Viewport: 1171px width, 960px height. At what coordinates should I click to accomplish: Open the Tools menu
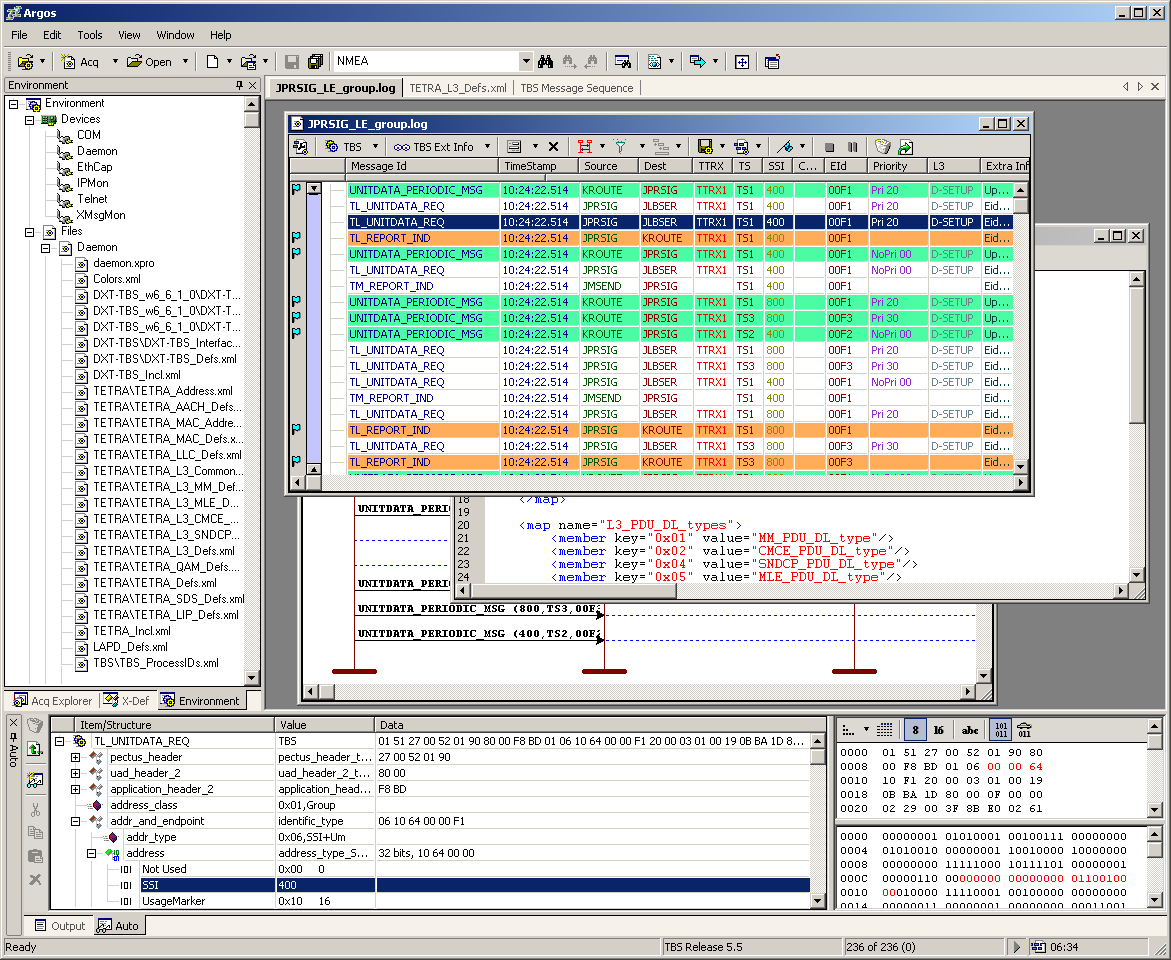point(90,35)
